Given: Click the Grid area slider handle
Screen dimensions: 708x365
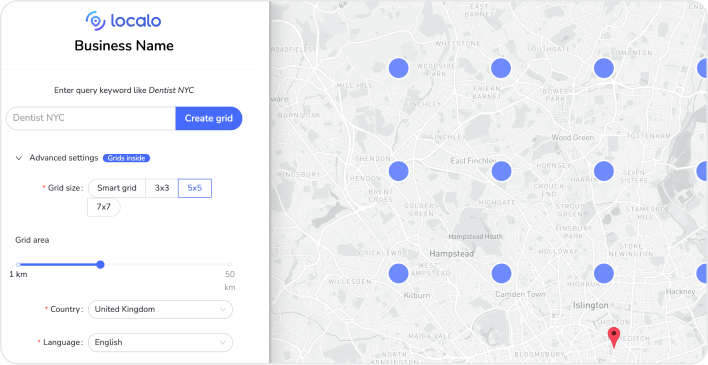Looking at the screenshot, I should coord(101,265).
